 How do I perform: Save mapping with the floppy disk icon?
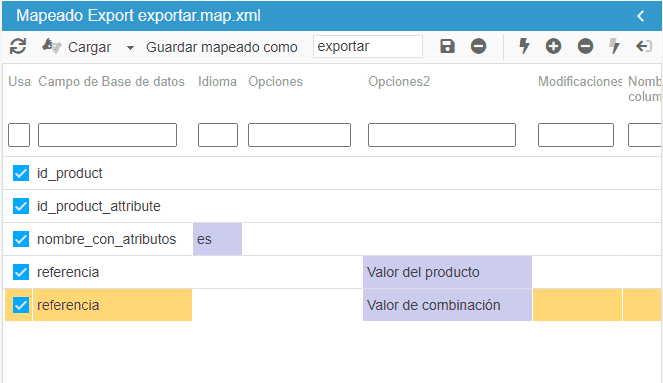447,46
